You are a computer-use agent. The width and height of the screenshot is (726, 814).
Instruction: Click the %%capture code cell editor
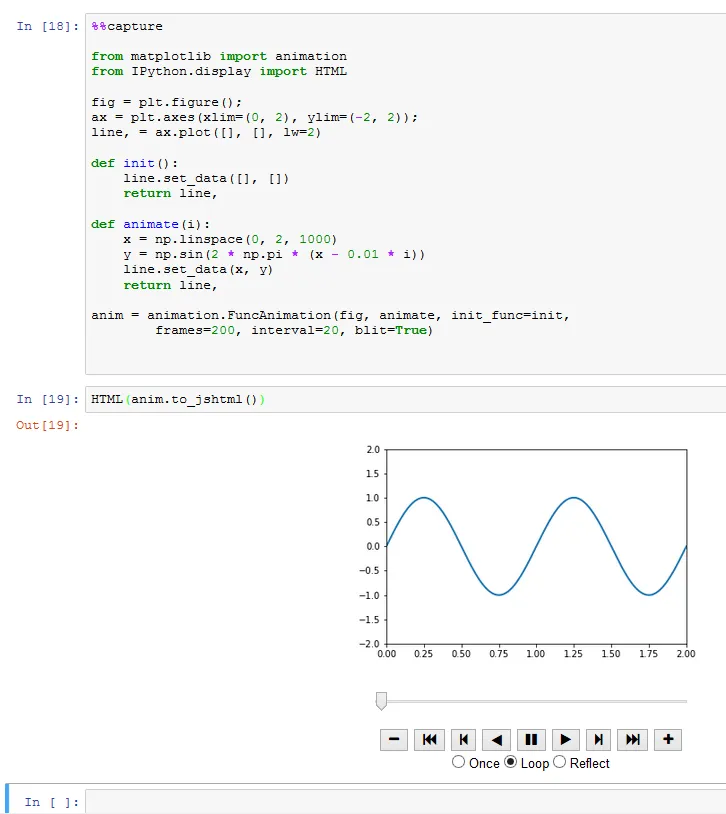click(x=405, y=194)
